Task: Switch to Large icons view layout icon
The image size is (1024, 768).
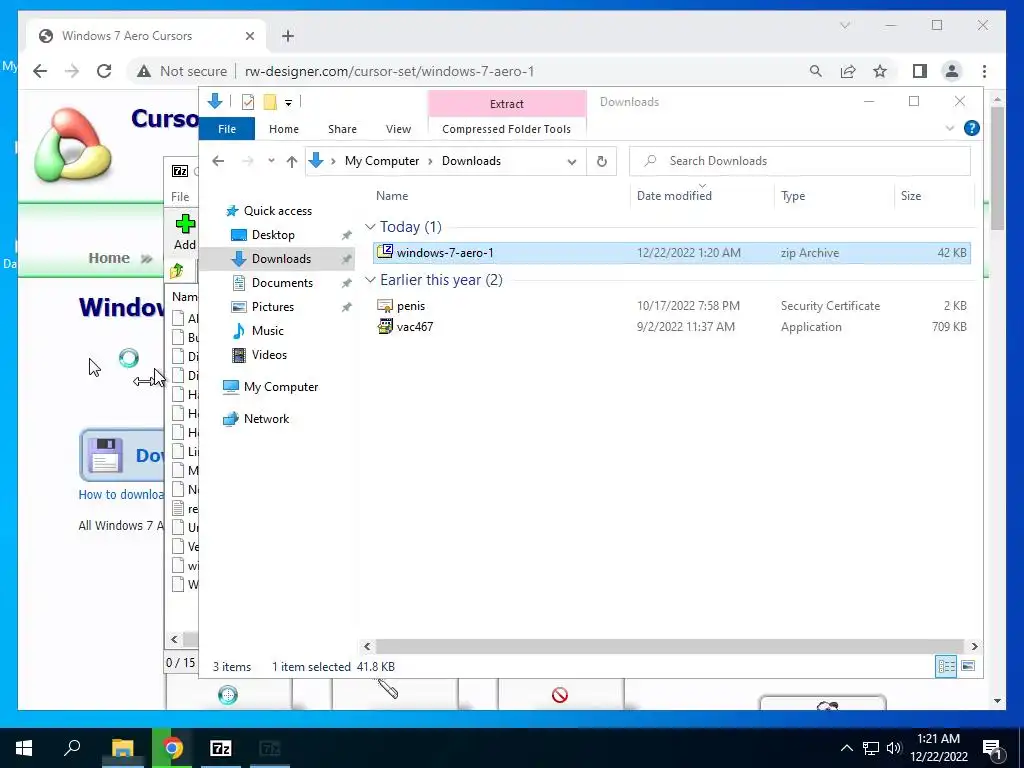Action: 968,666
